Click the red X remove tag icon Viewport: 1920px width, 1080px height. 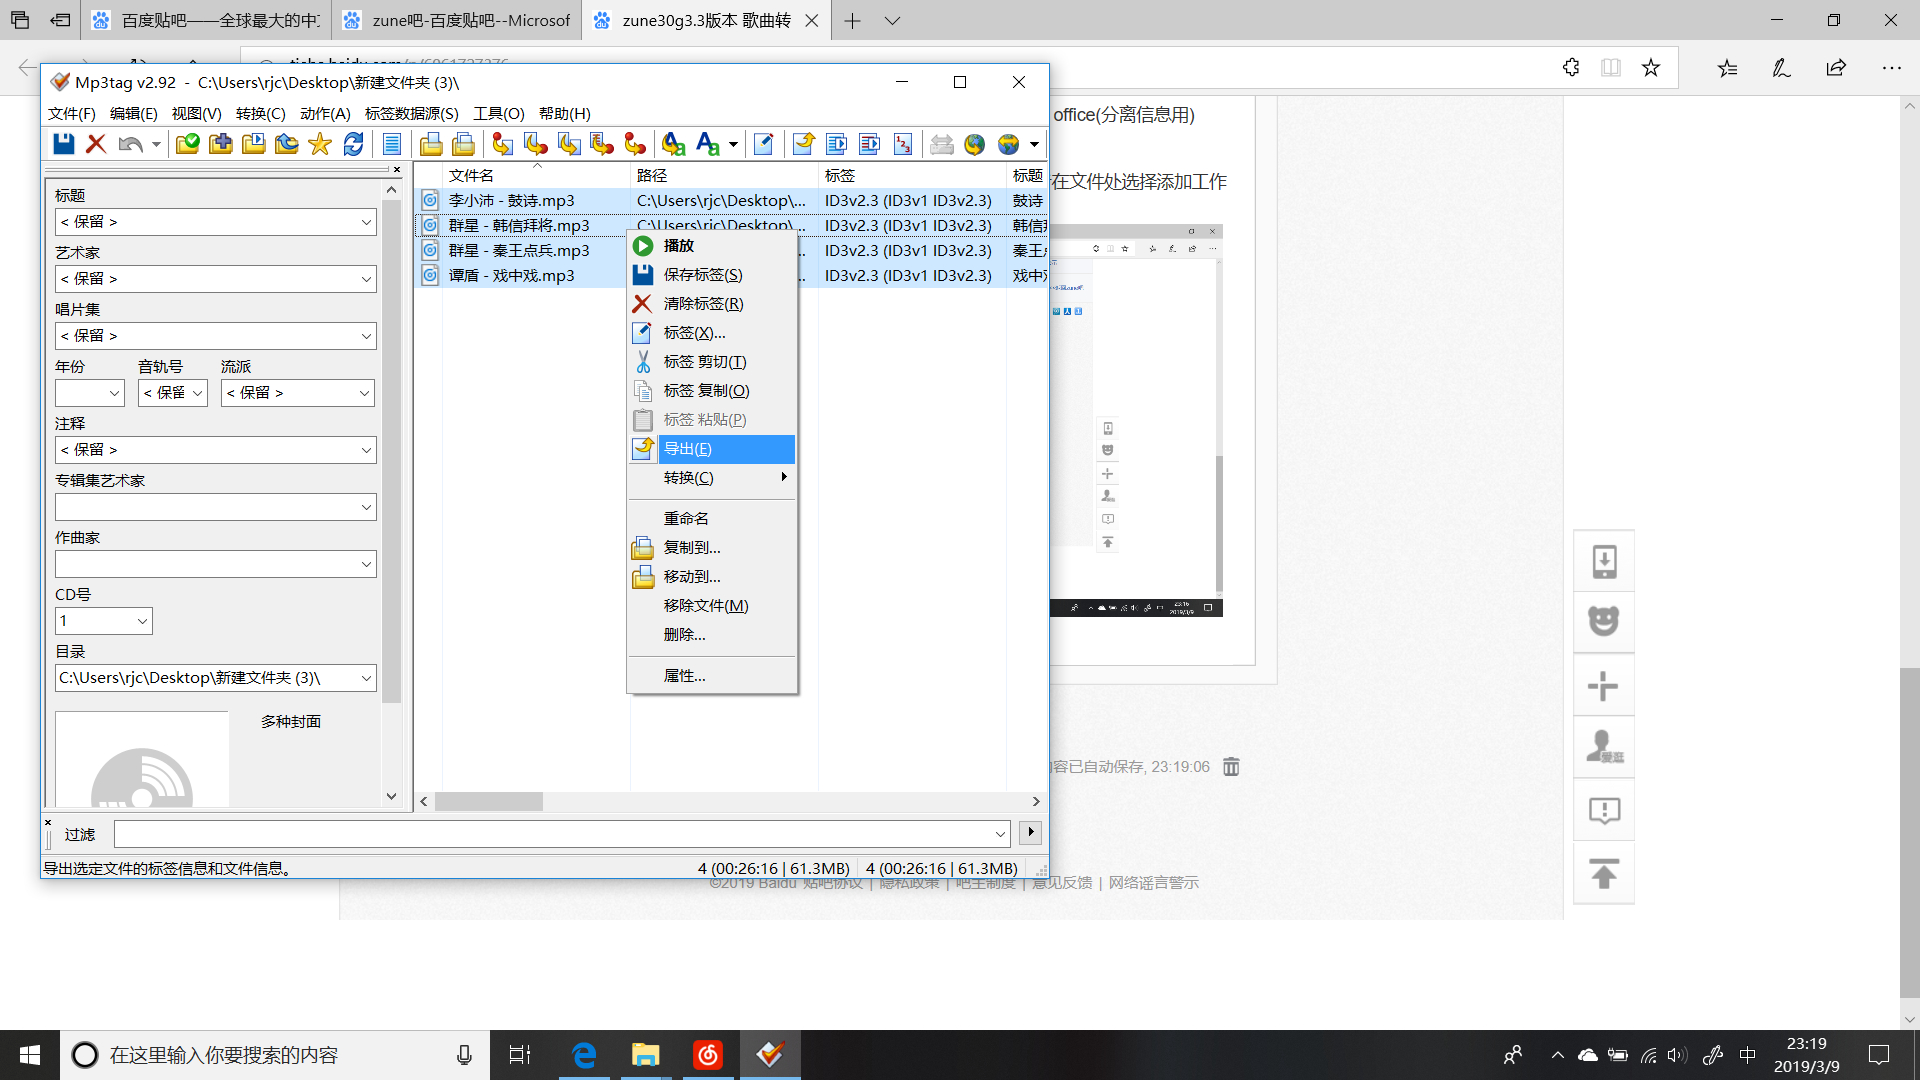96,144
